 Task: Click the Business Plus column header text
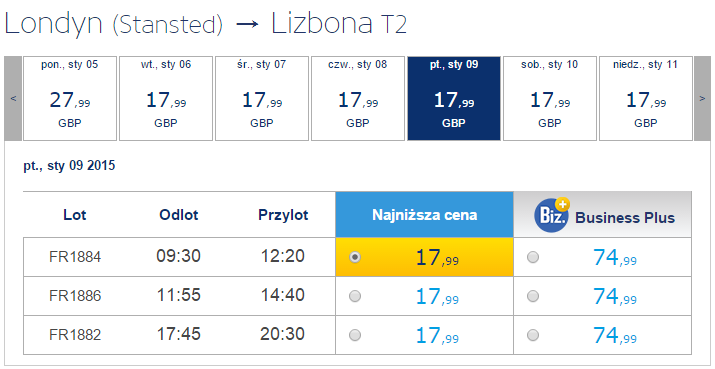tap(625, 218)
